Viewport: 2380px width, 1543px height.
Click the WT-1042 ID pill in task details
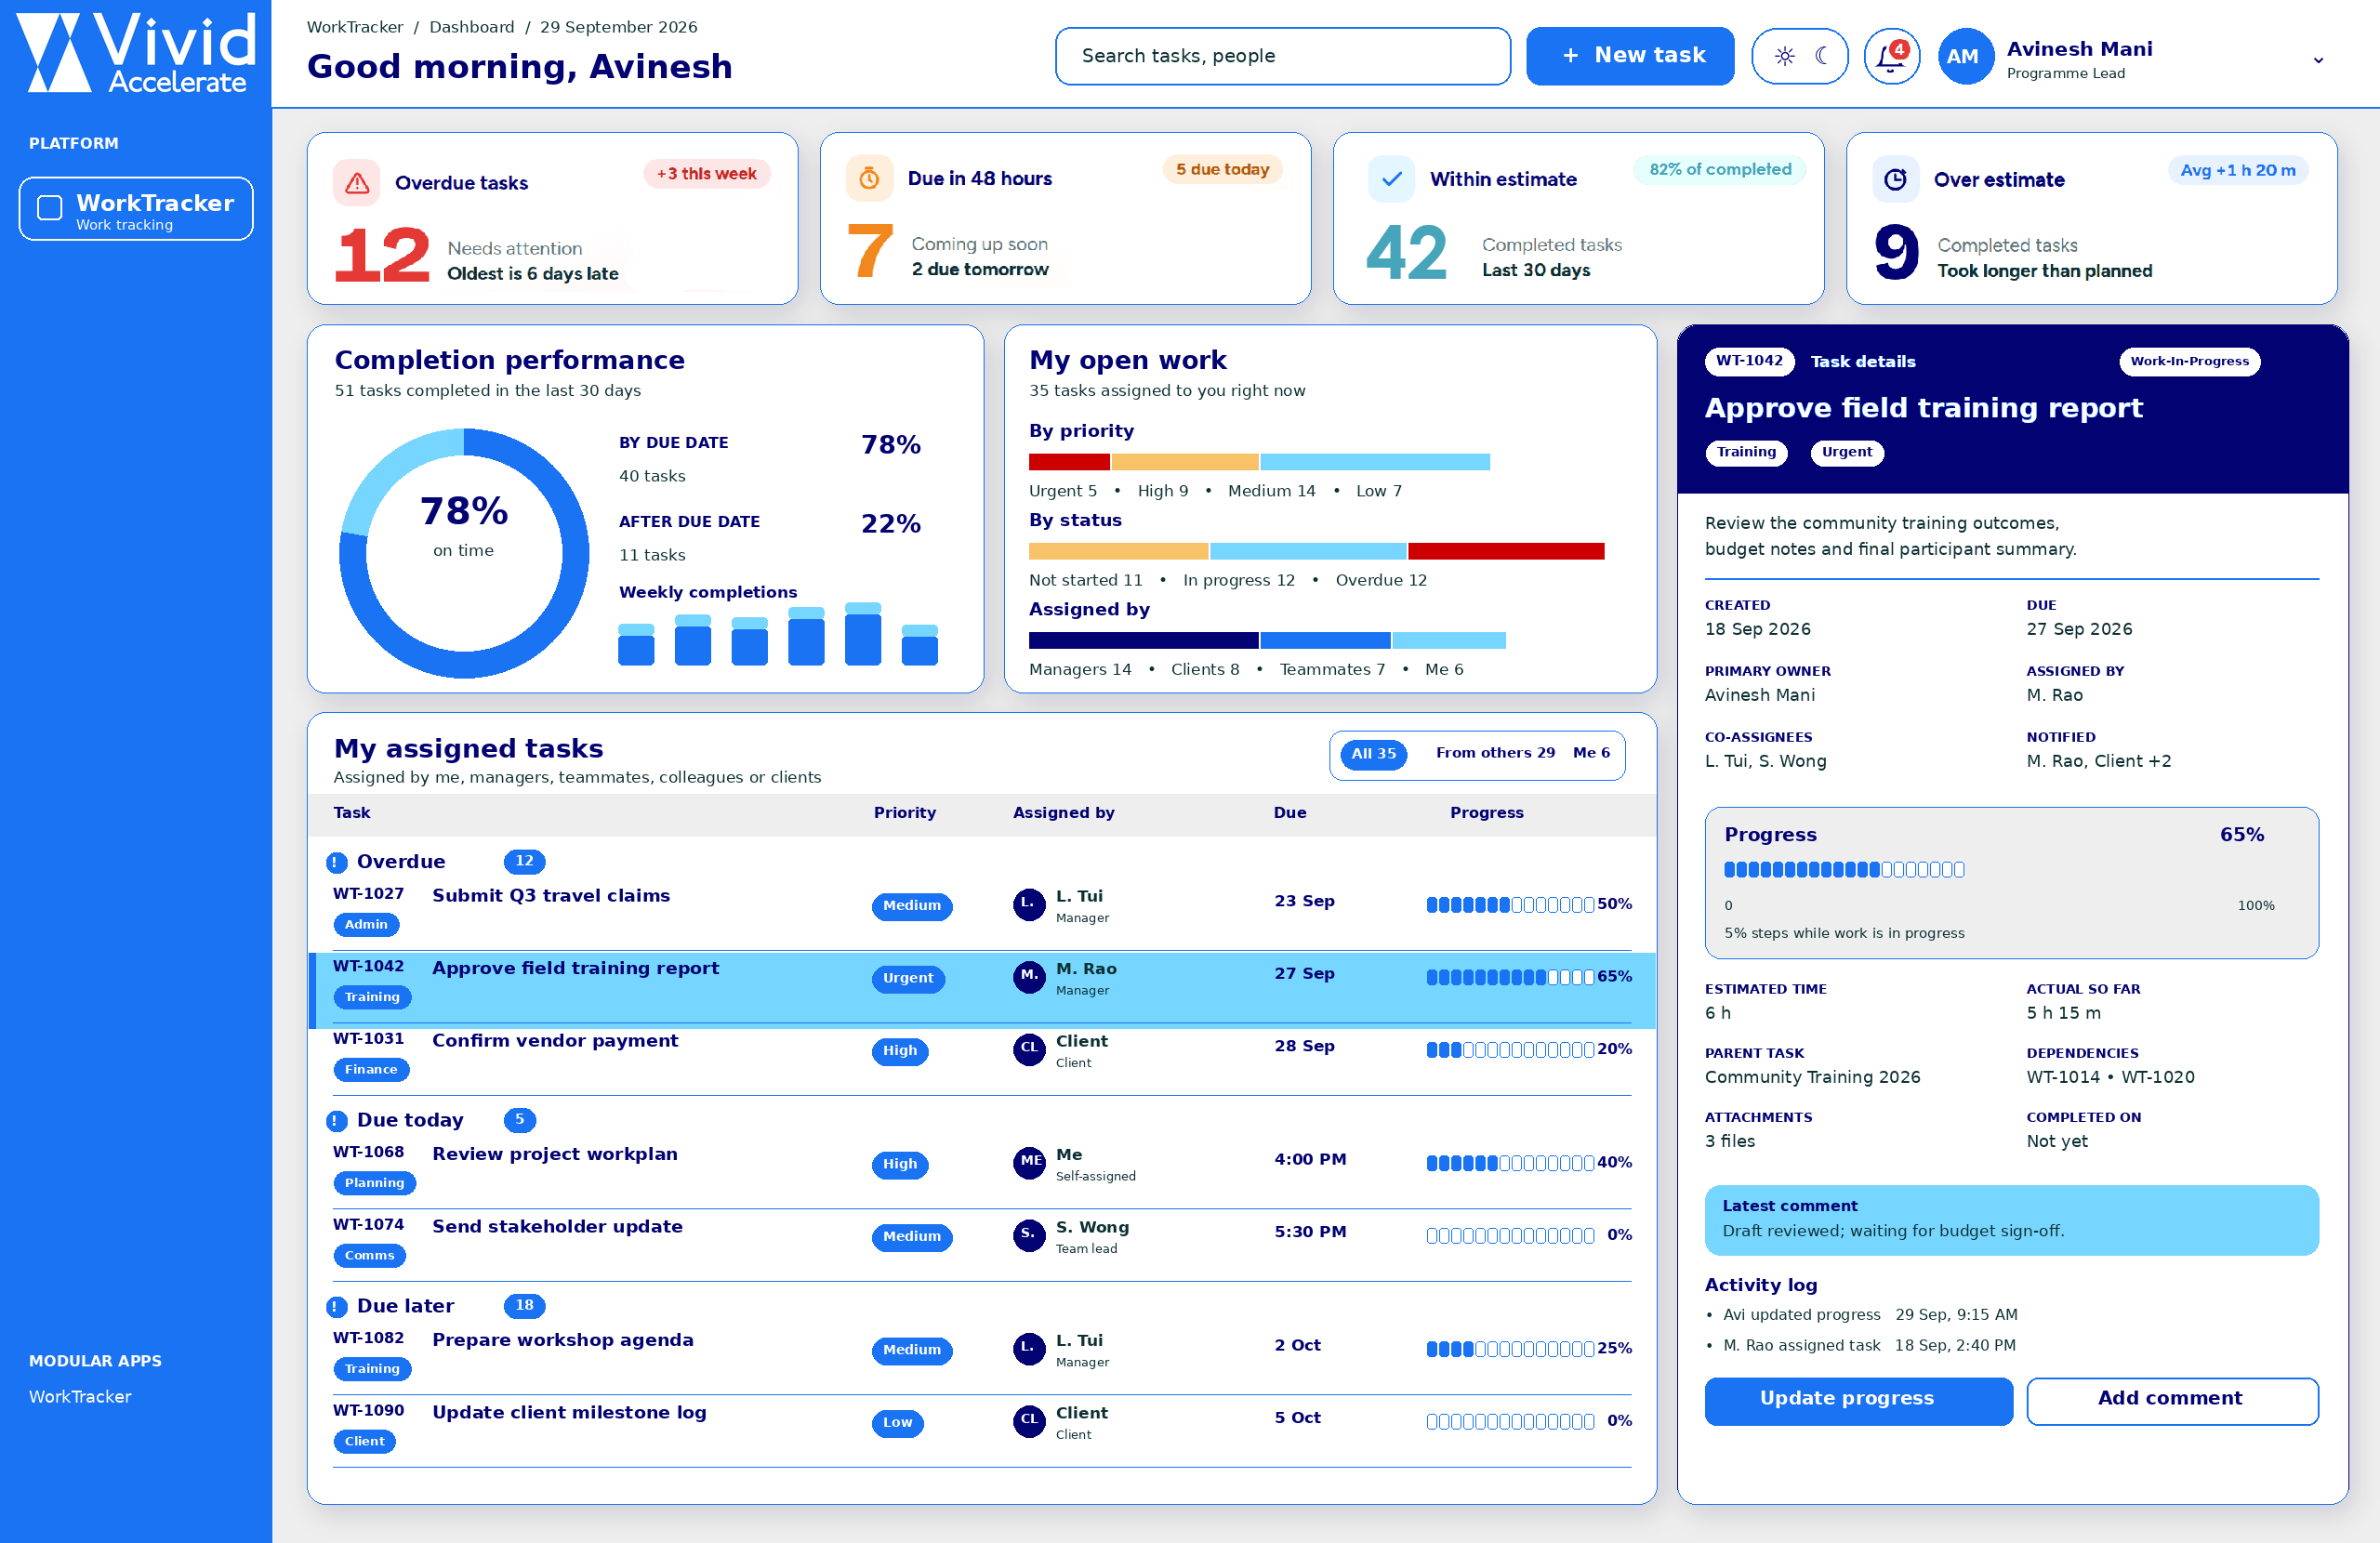pos(1749,361)
